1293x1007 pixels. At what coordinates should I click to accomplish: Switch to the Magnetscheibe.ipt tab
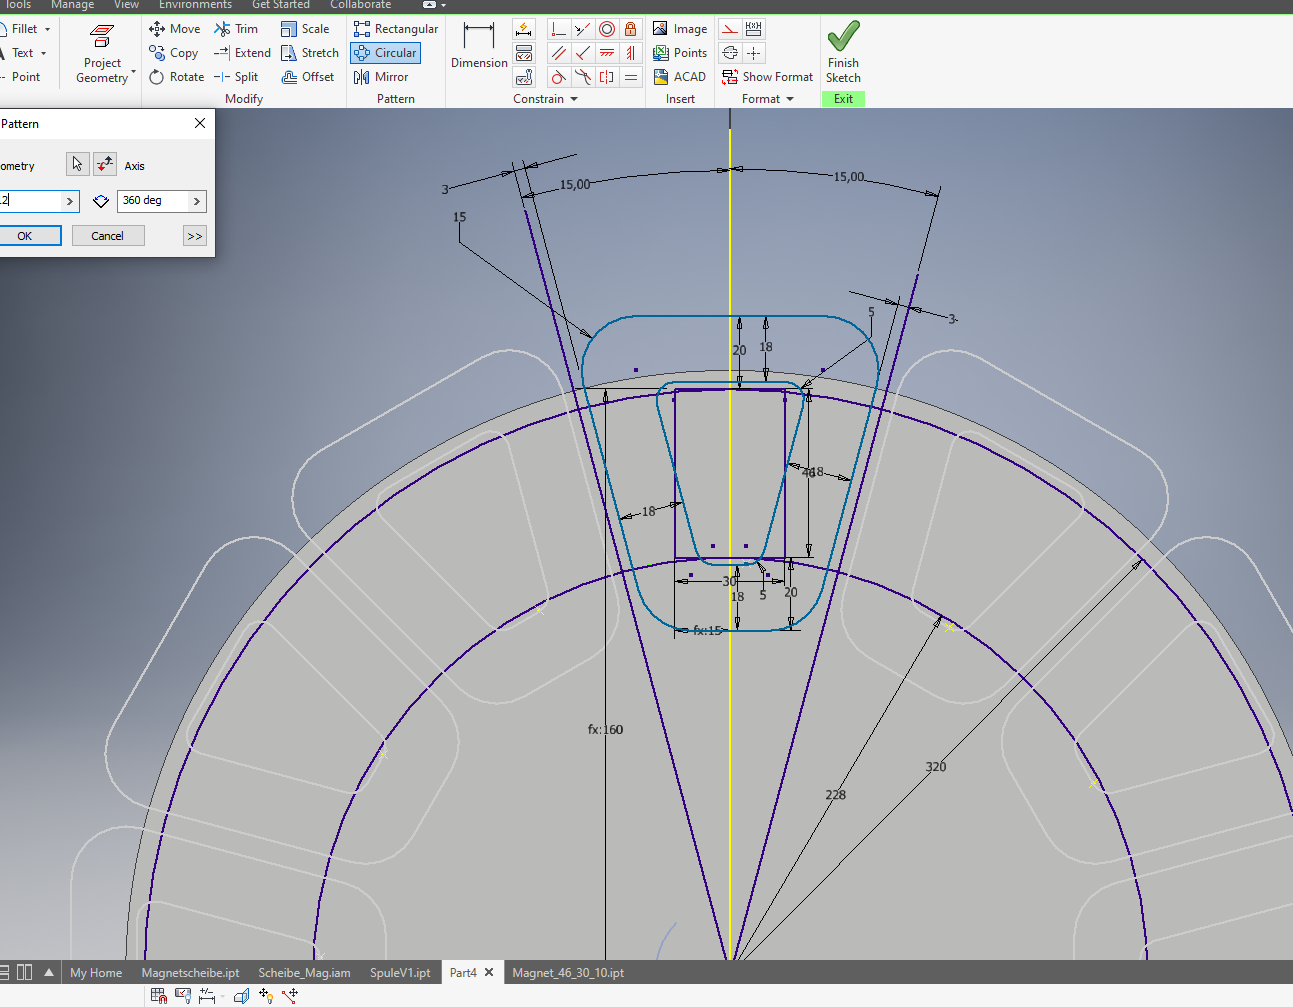[x=190, y=973]
